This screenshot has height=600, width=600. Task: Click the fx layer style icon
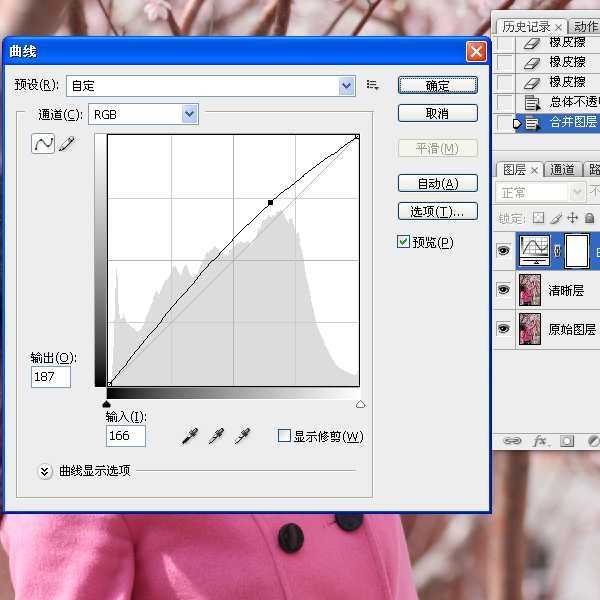tap(540, 440)
